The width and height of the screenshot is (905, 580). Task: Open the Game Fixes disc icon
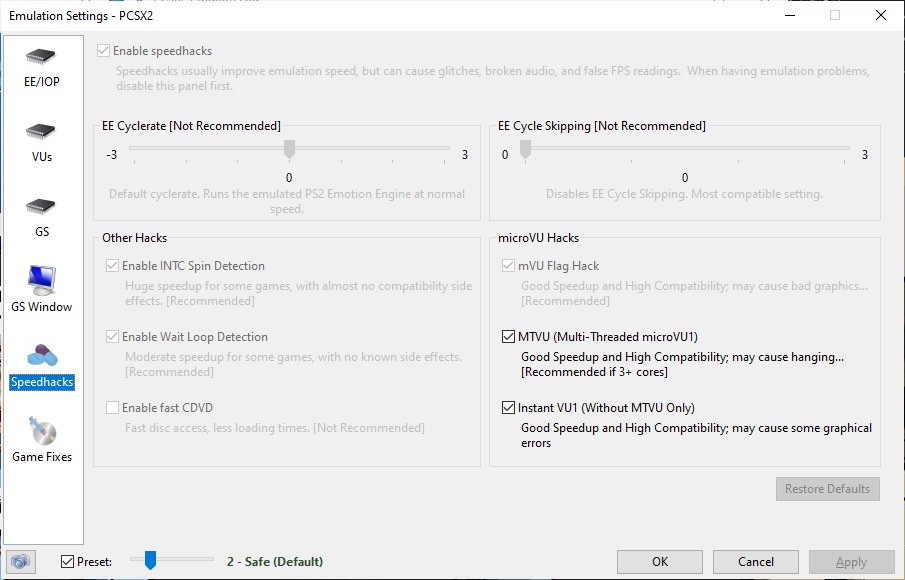click(x=42, y=431)
